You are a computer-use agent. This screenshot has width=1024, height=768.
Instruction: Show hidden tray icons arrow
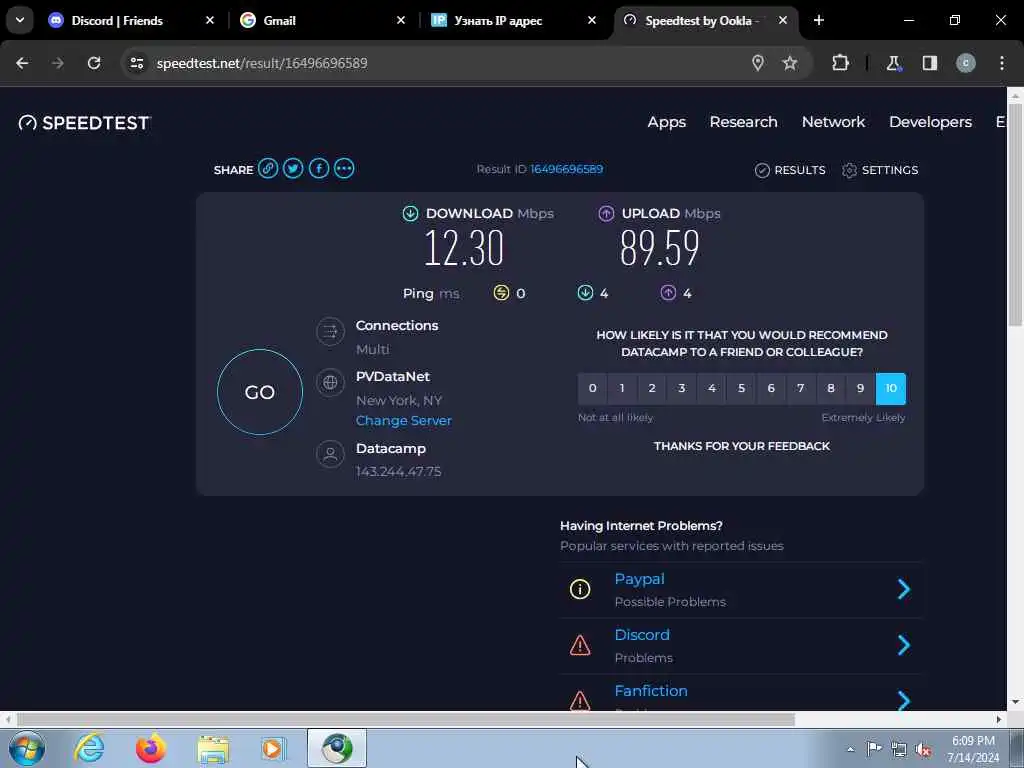[x=850, y=749]
